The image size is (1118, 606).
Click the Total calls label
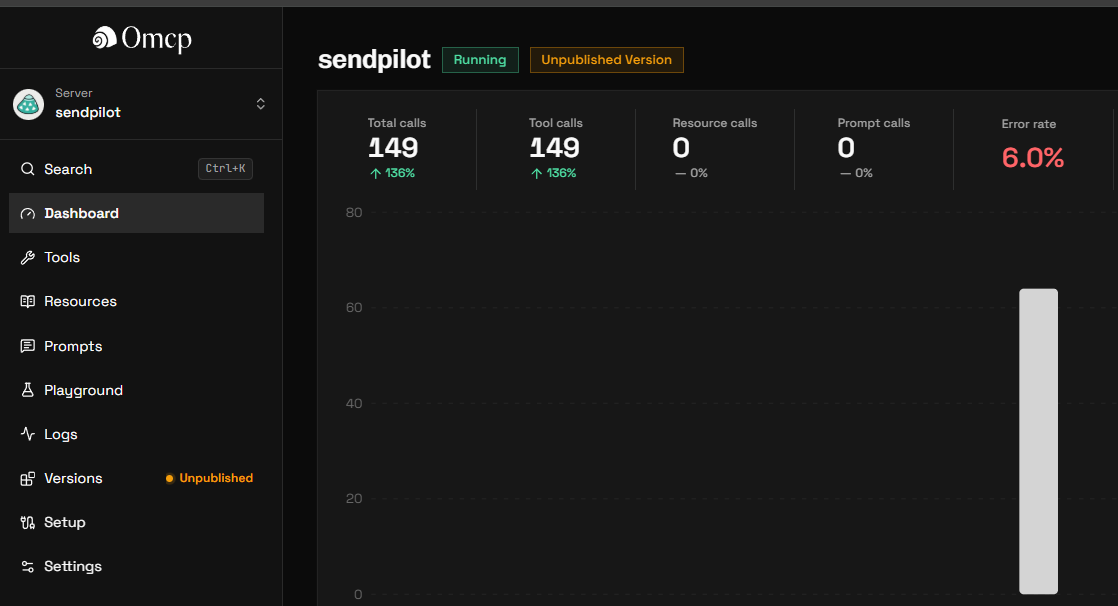(x=396, y=123)
